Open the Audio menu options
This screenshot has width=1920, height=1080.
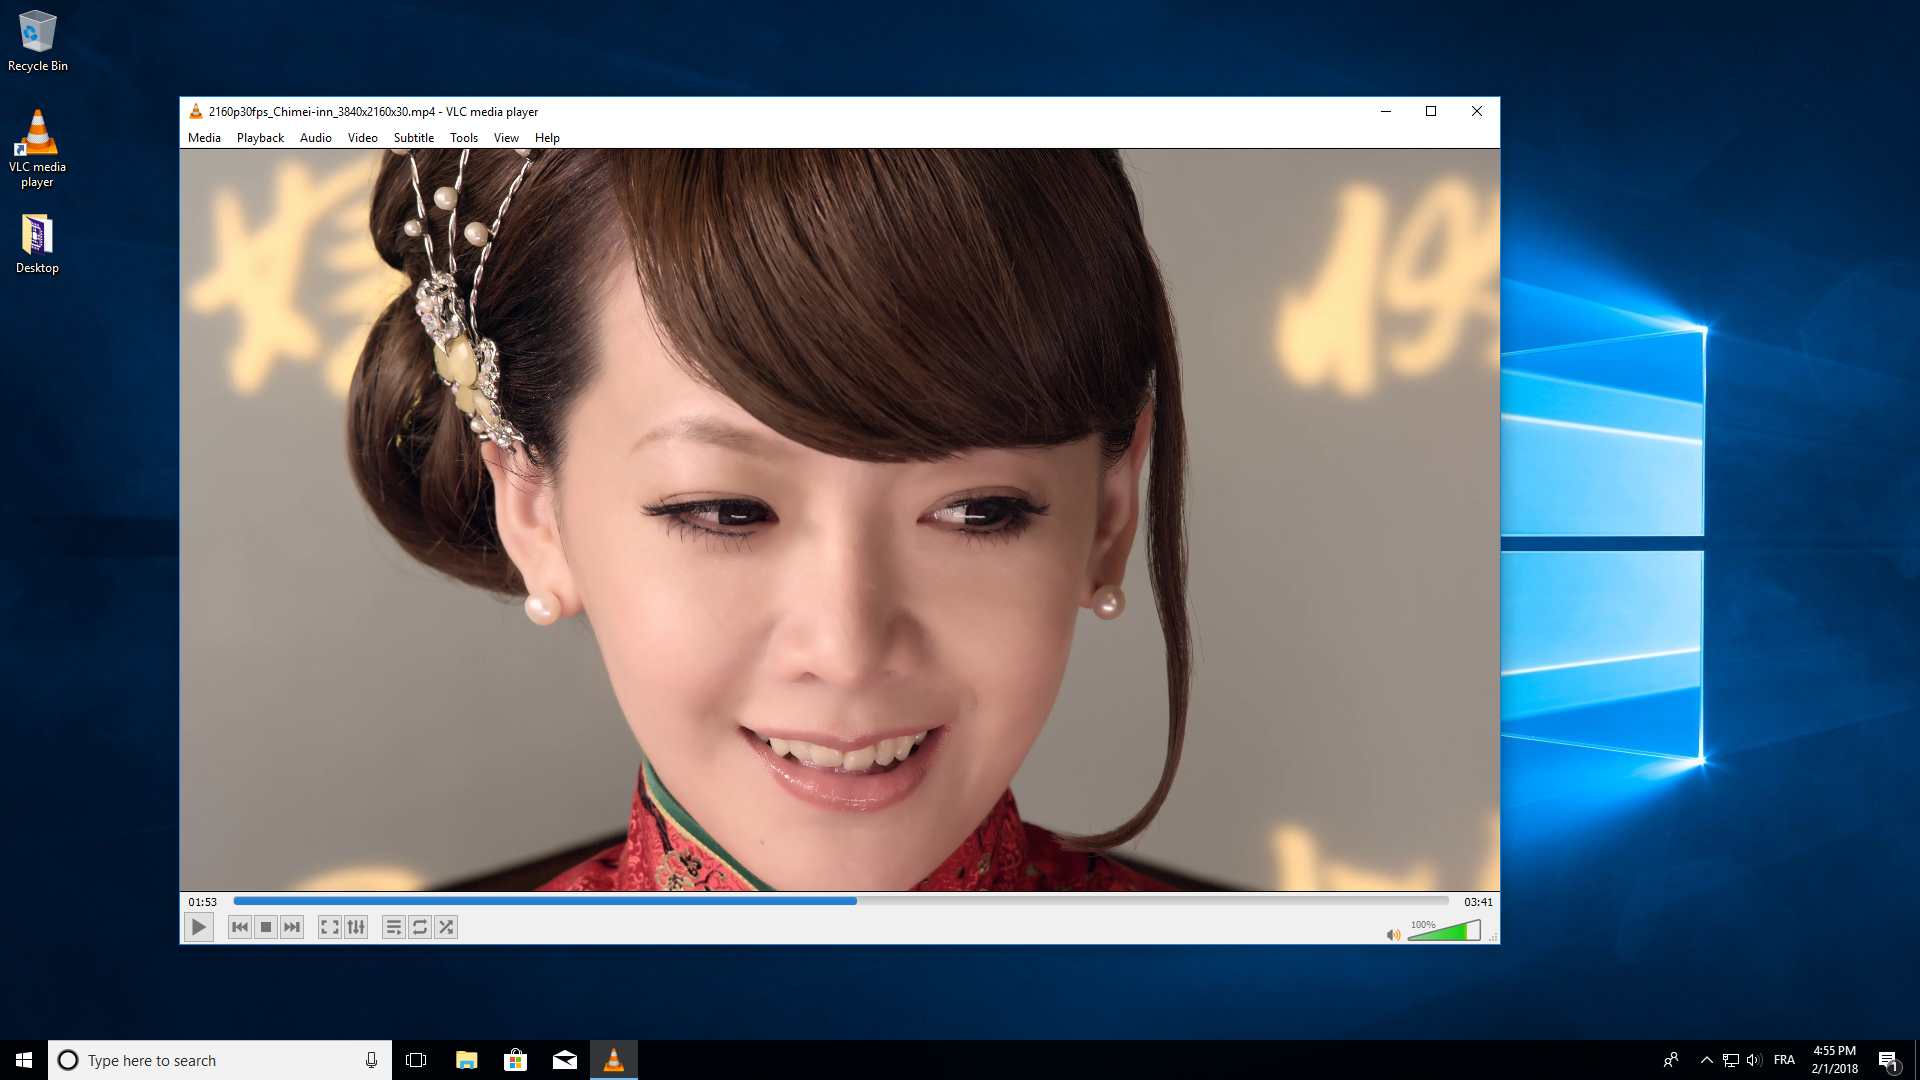coord(315,137)
